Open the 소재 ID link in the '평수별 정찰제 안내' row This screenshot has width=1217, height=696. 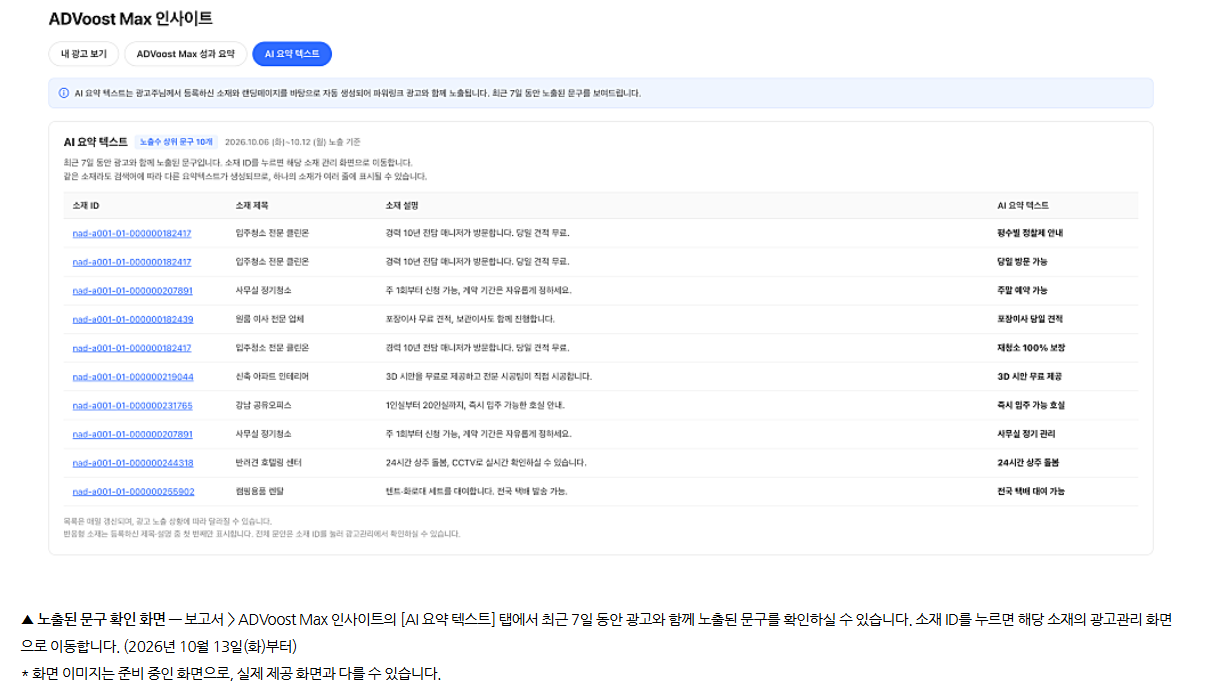click(132, 233)
